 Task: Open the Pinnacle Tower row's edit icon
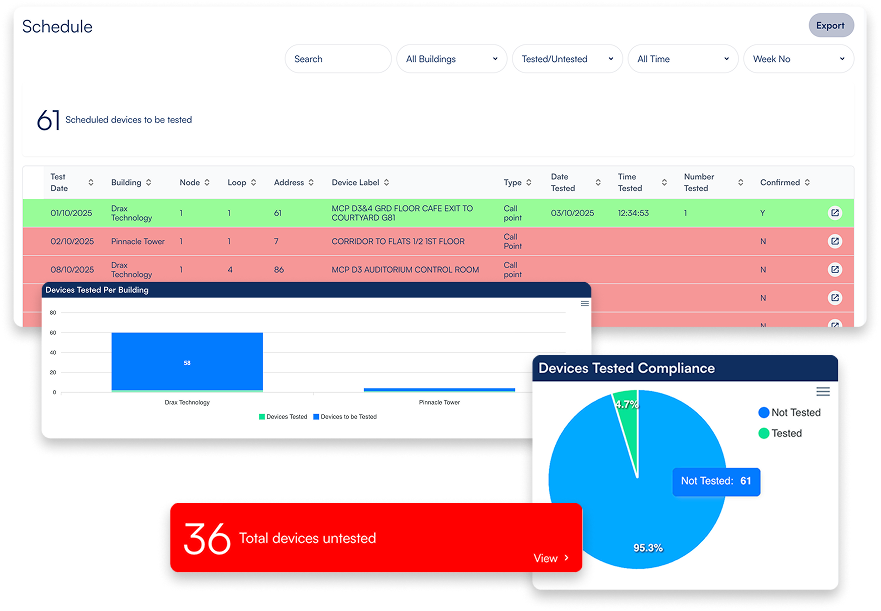coord(835,241)
